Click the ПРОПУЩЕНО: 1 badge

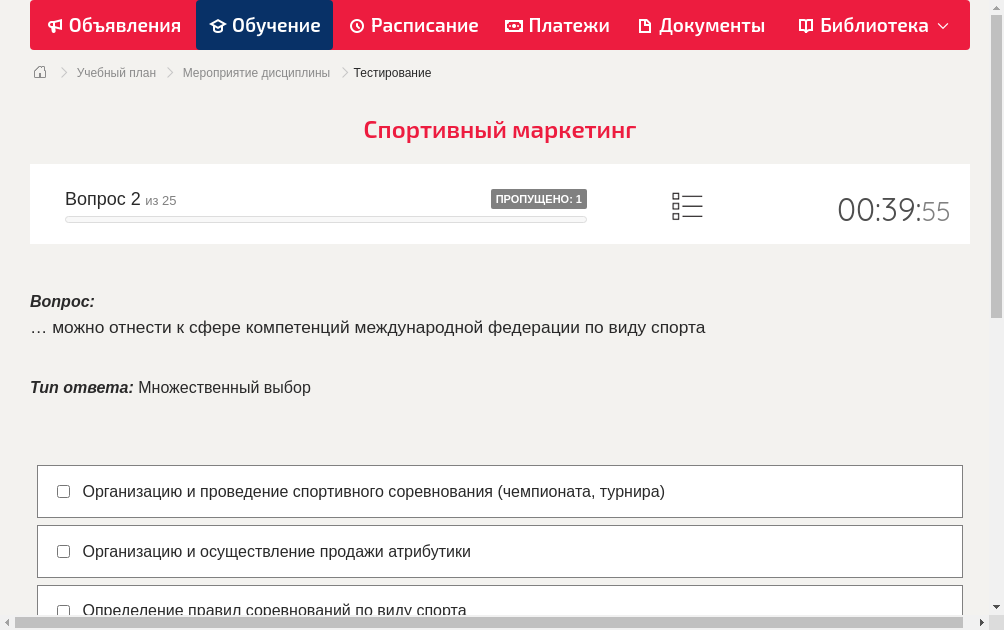click(x=539, y=198)
